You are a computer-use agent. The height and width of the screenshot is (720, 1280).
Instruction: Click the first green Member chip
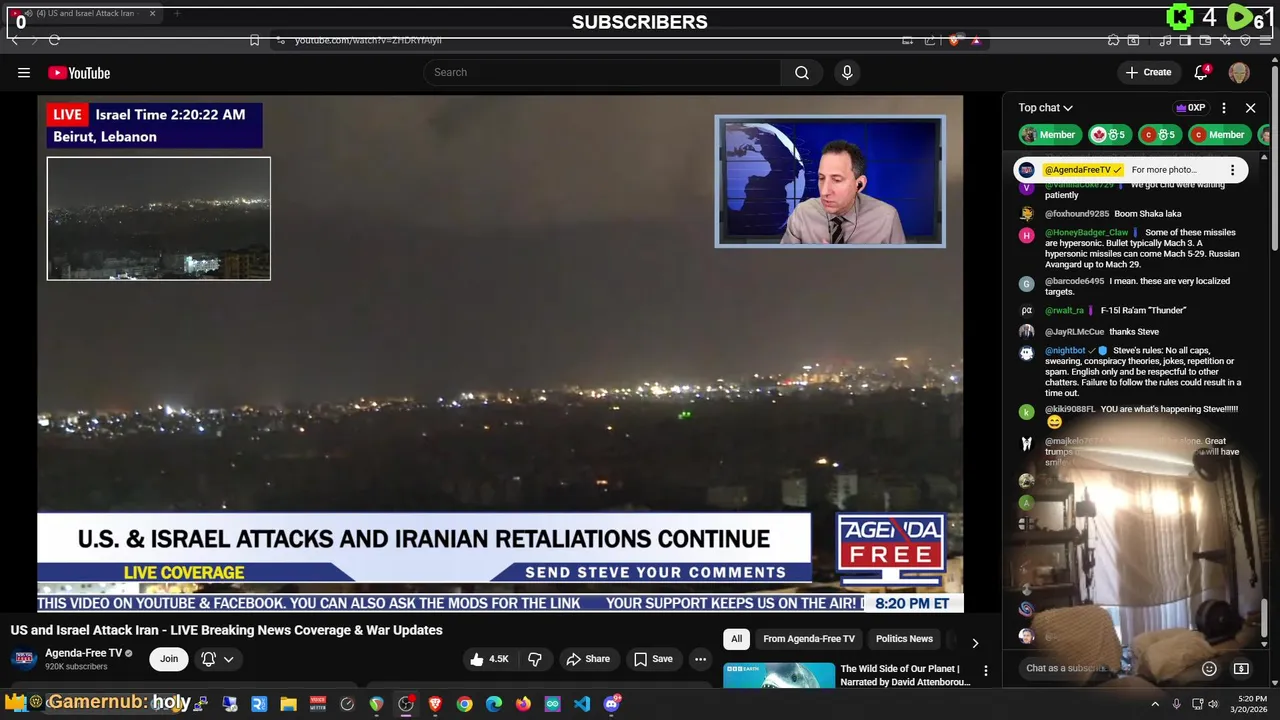click(x=1048, y=135)
